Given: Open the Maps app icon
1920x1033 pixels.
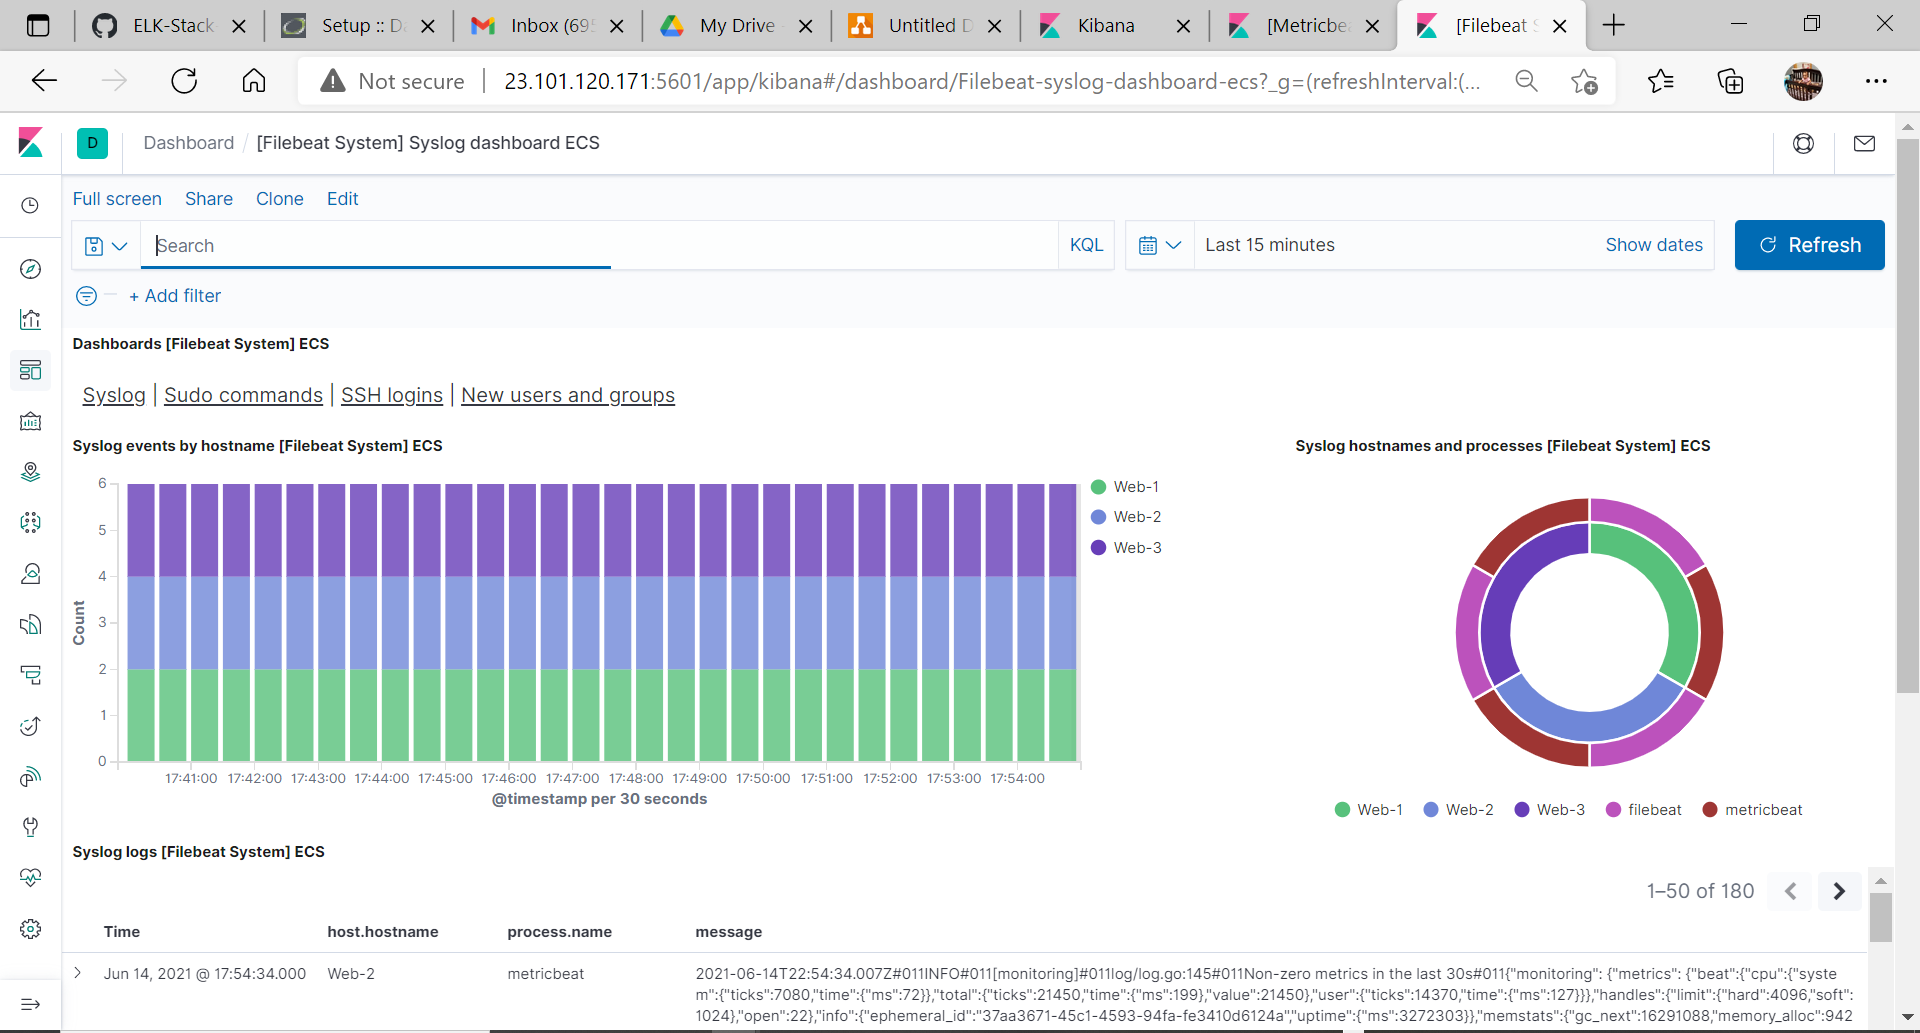Looking at the screenshot, I should click(x=30, y=471).
